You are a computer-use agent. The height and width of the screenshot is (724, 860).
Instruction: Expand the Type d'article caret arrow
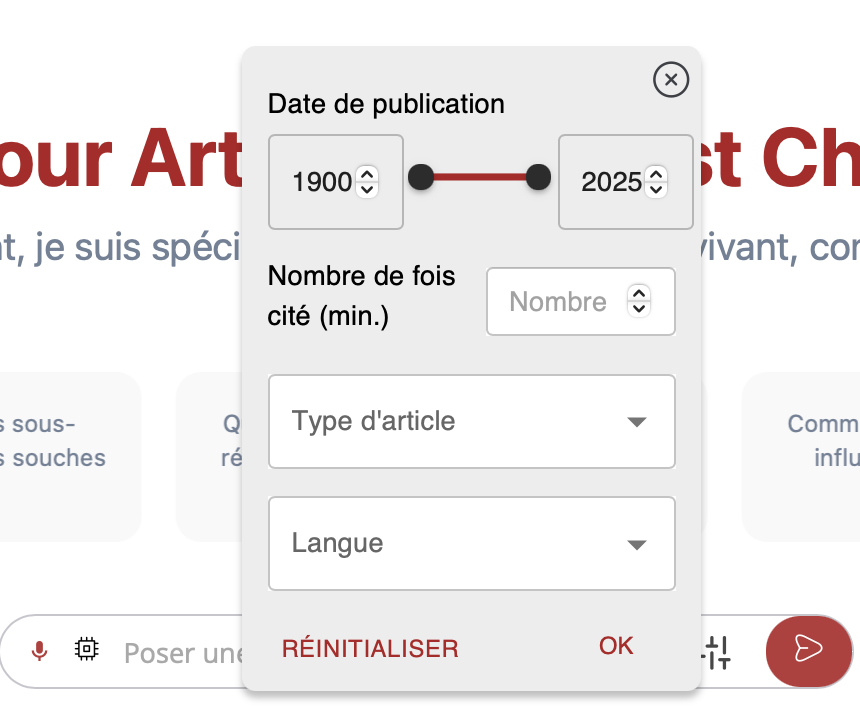(637, 423)
